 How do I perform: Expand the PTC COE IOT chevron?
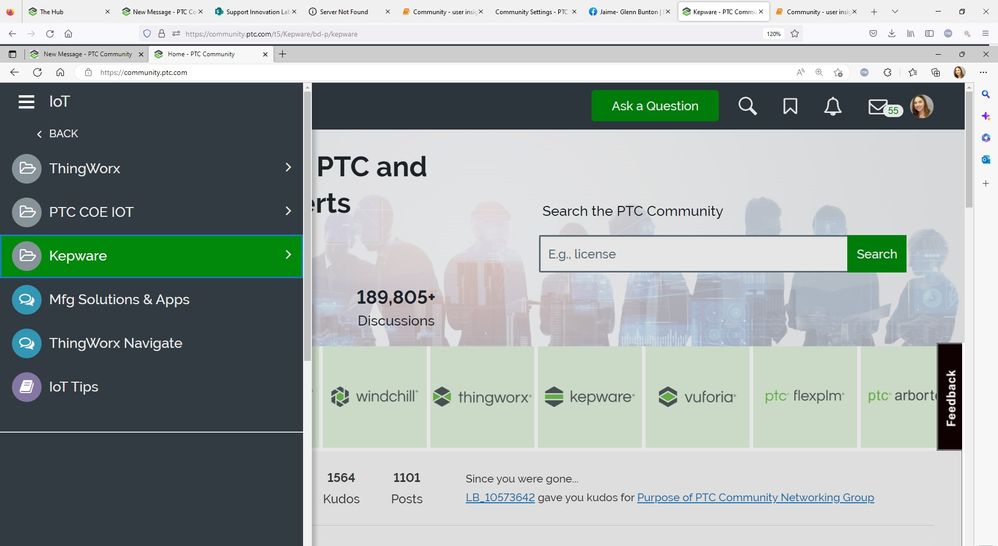pyautogui.click(x=288, y=211)
